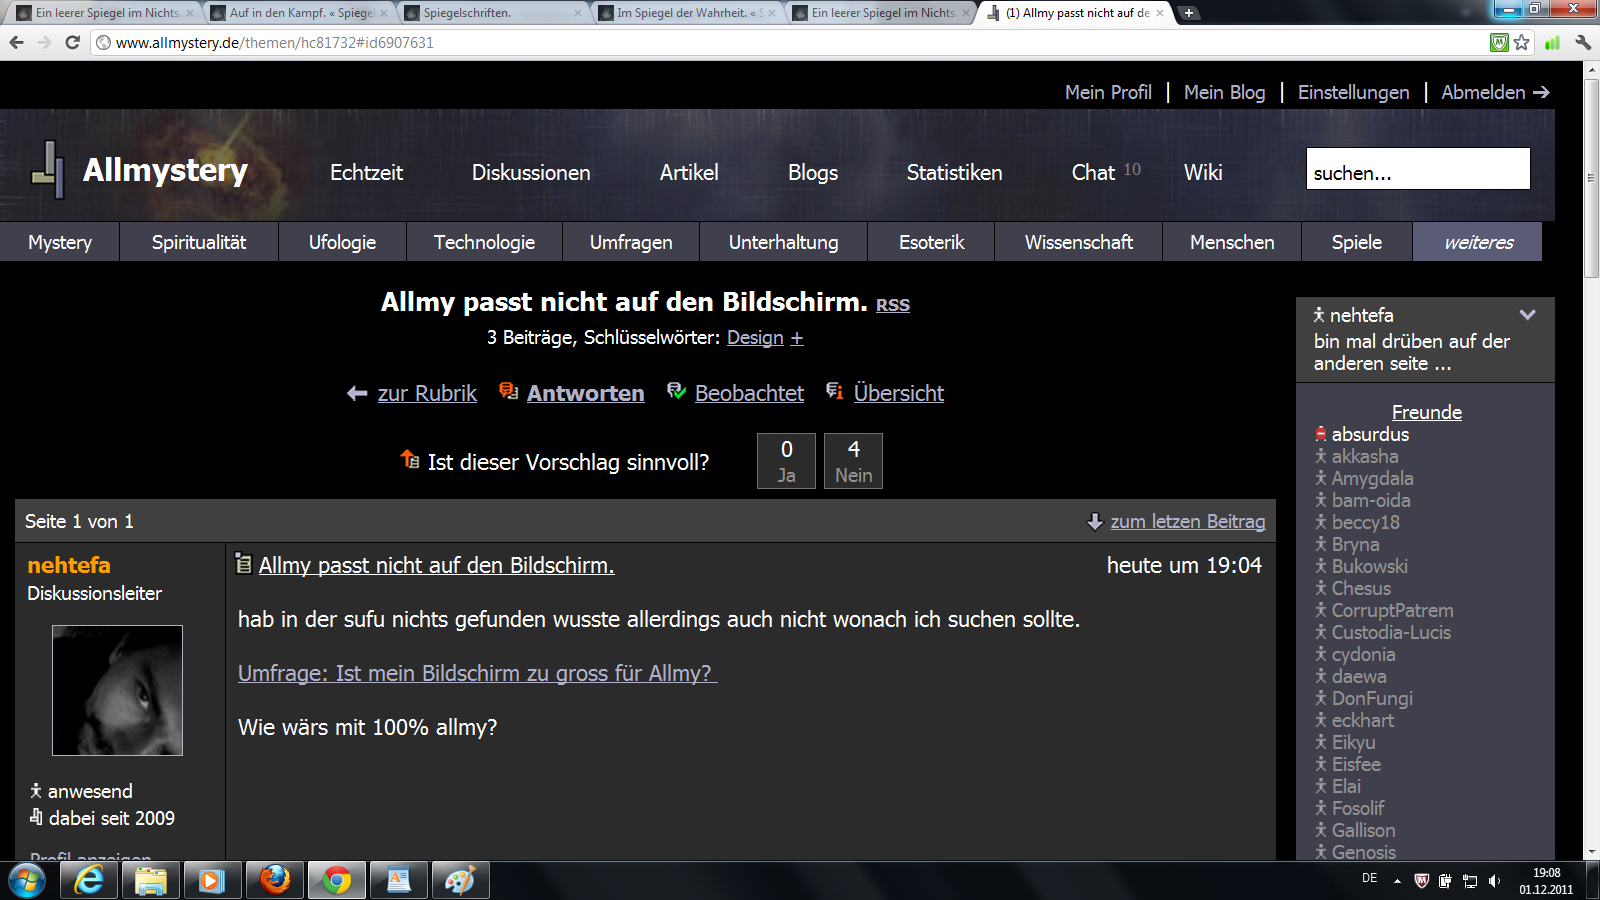Open the Chat navigation item
The image size is (1600, 900).
coord(1093,173)
